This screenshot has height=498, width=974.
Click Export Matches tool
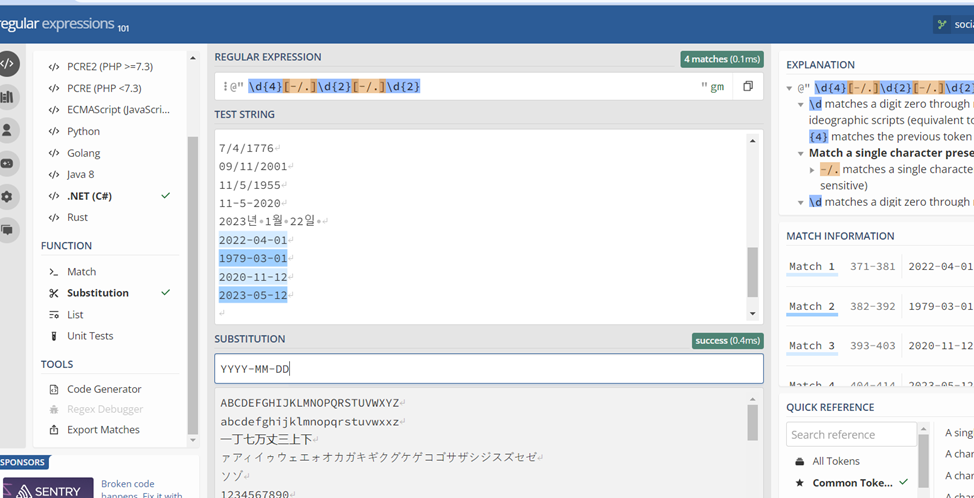click(x=102, y=430)
